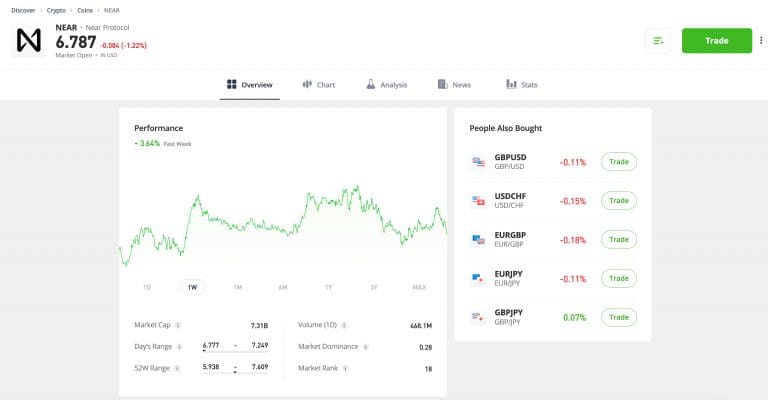This screenshot has height=400, width=768.
Task: Trade EURGBP from People Also Bought
Action: tap(619, 240)
